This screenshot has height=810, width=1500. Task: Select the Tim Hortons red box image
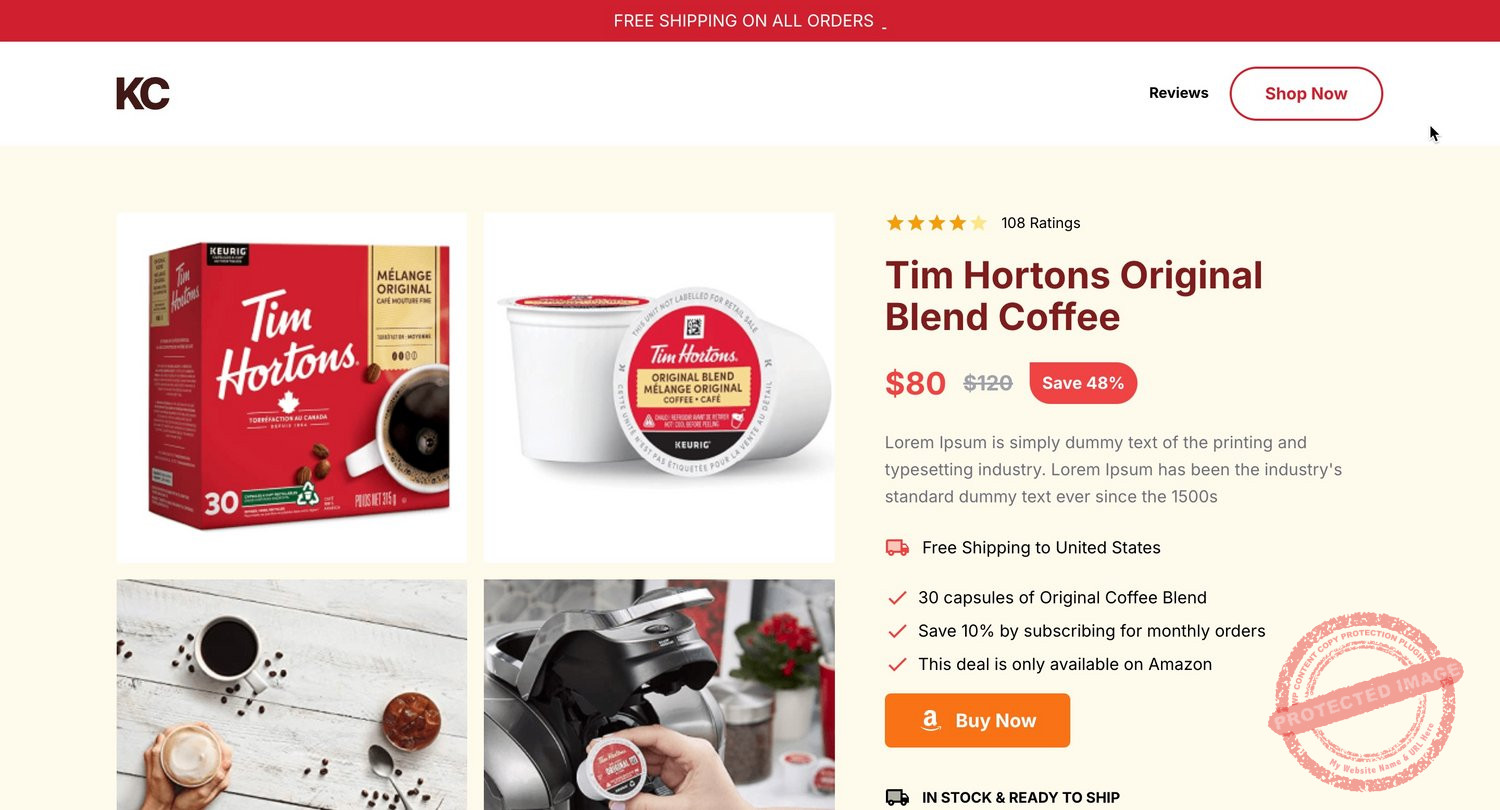(x=292, y=387)
